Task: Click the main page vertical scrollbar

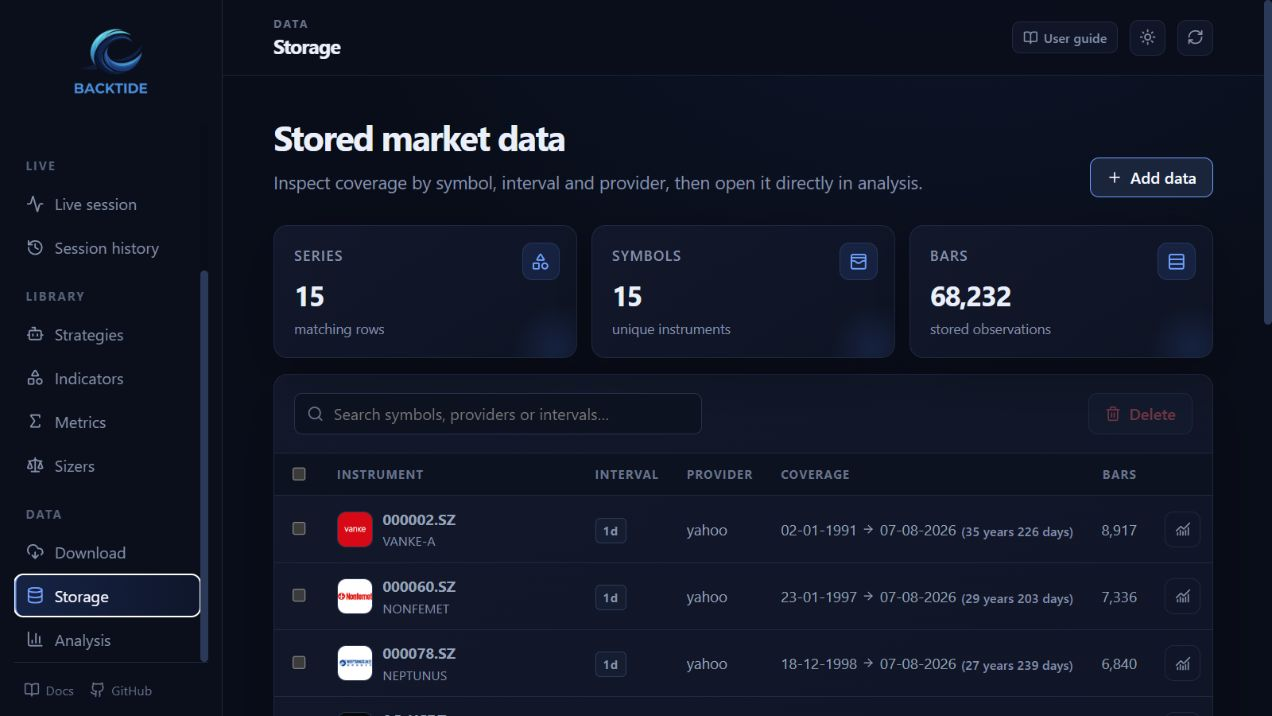Action: click(x=1267, y=165)
